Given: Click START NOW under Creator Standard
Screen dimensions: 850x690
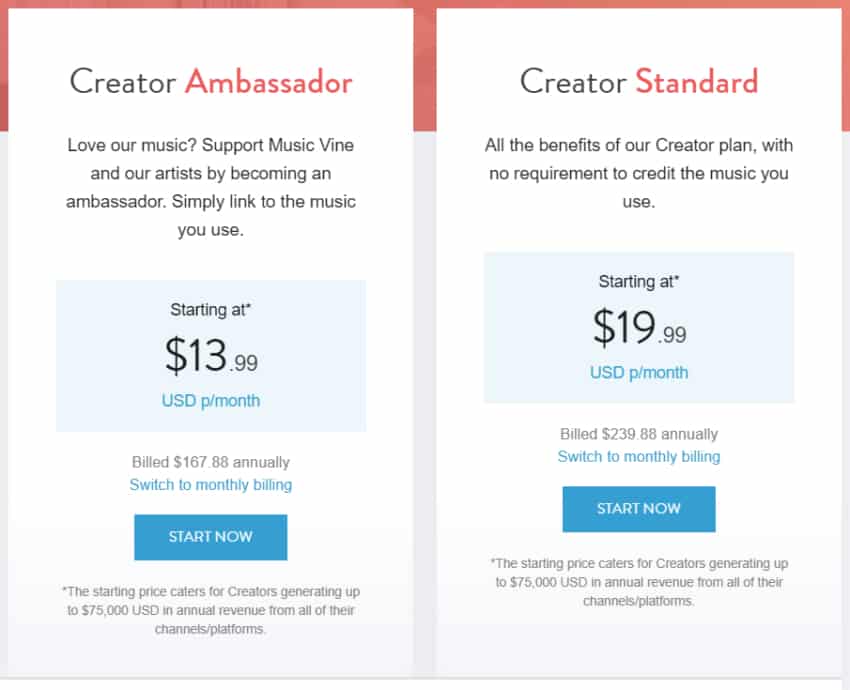Looking at the screenshot, I should pos(639,509).
